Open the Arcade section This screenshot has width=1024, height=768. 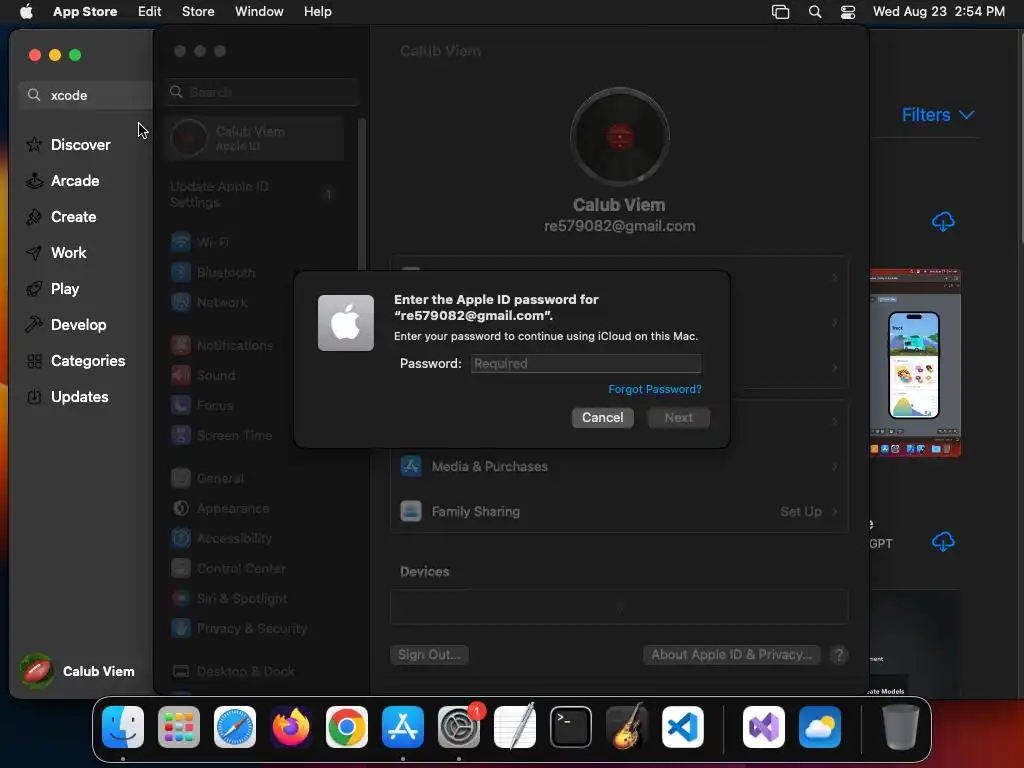63,181
